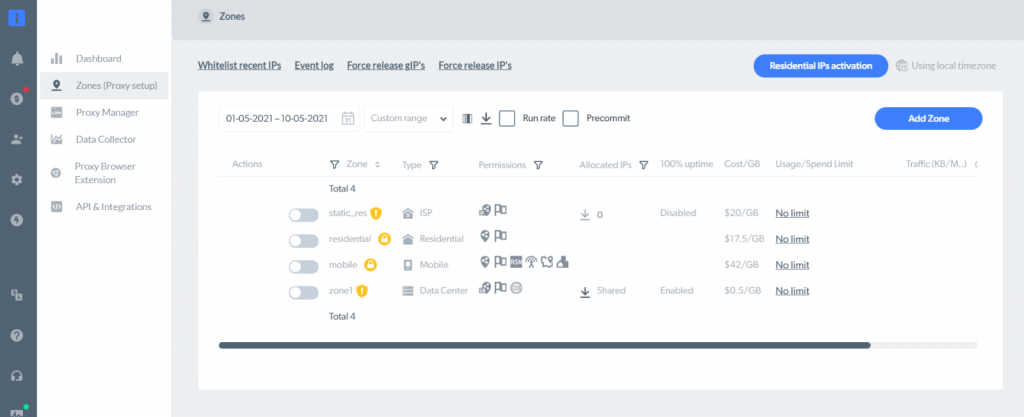This screenshot has width=1024, height=417.
Task: Open the settings gear icon in sidebar
Action: 17,180
